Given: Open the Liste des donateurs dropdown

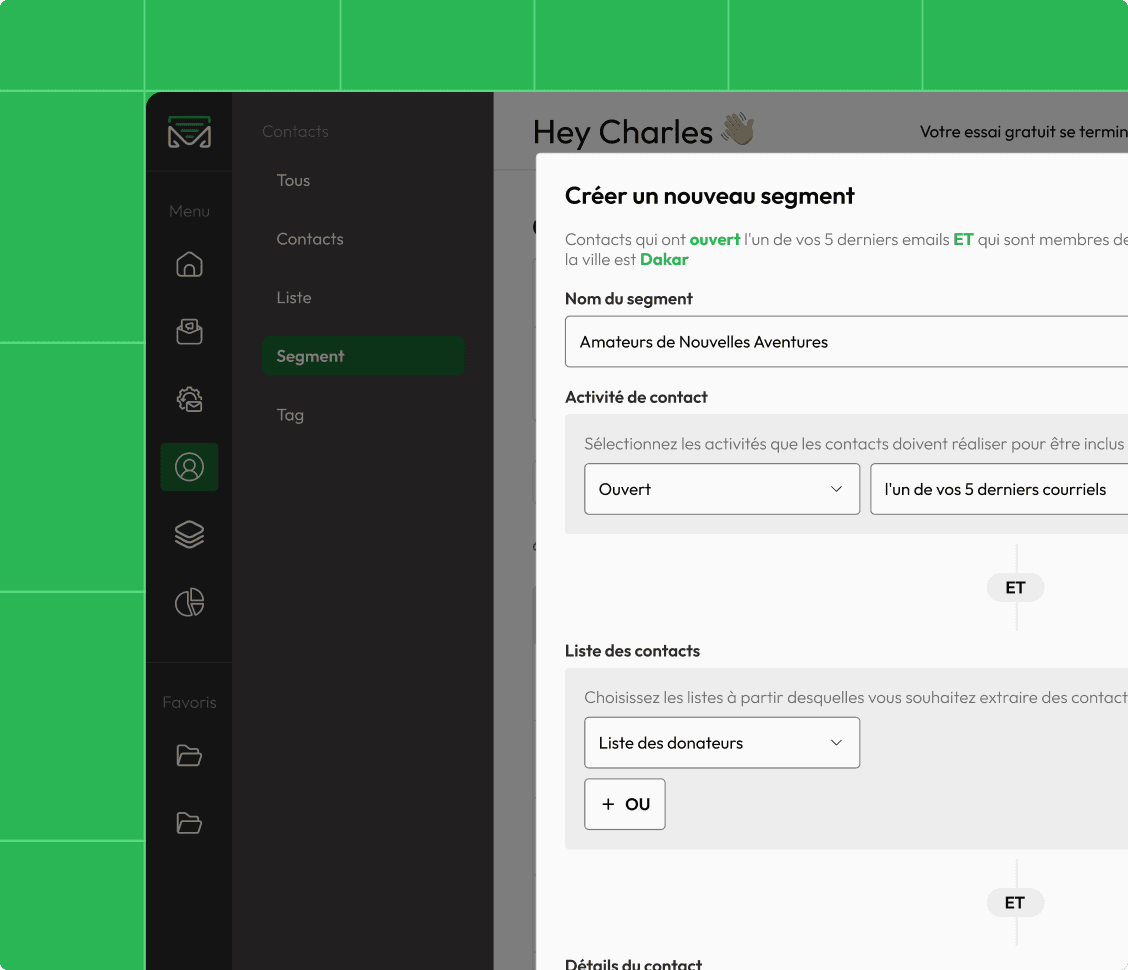Looking at the screenshot, I should coord(722,743).
